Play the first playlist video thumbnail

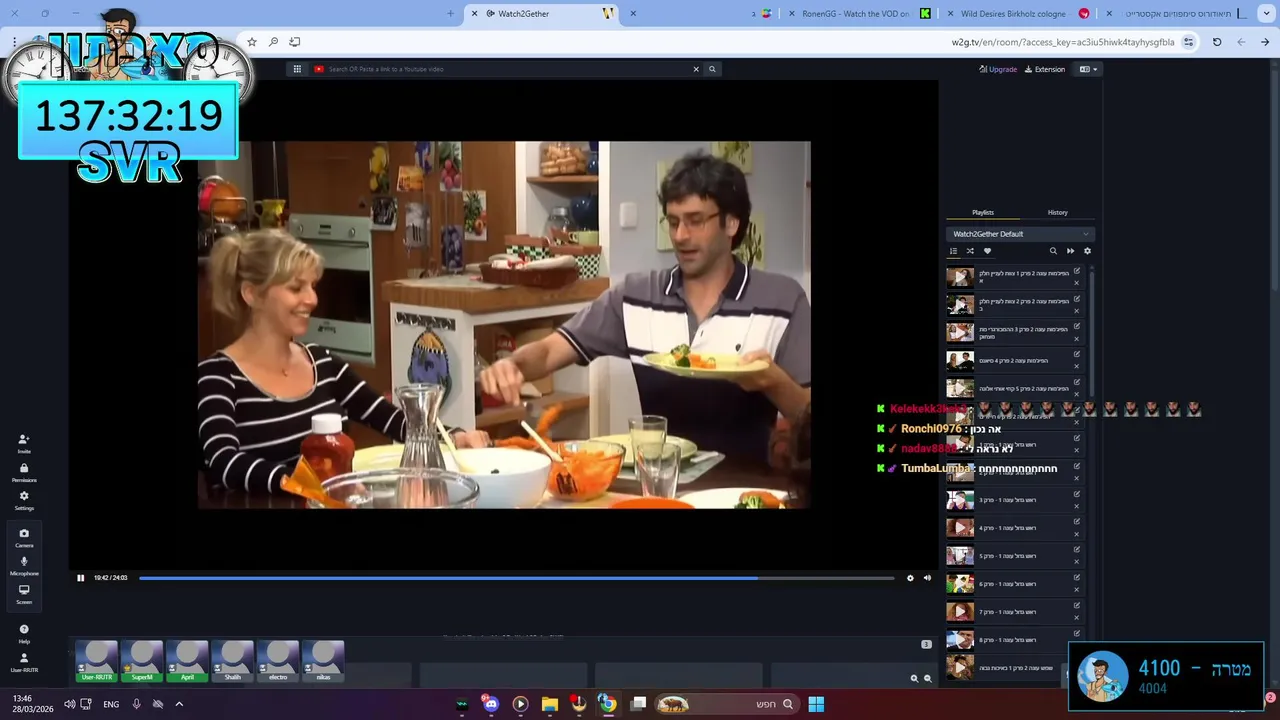pos(960,277)
